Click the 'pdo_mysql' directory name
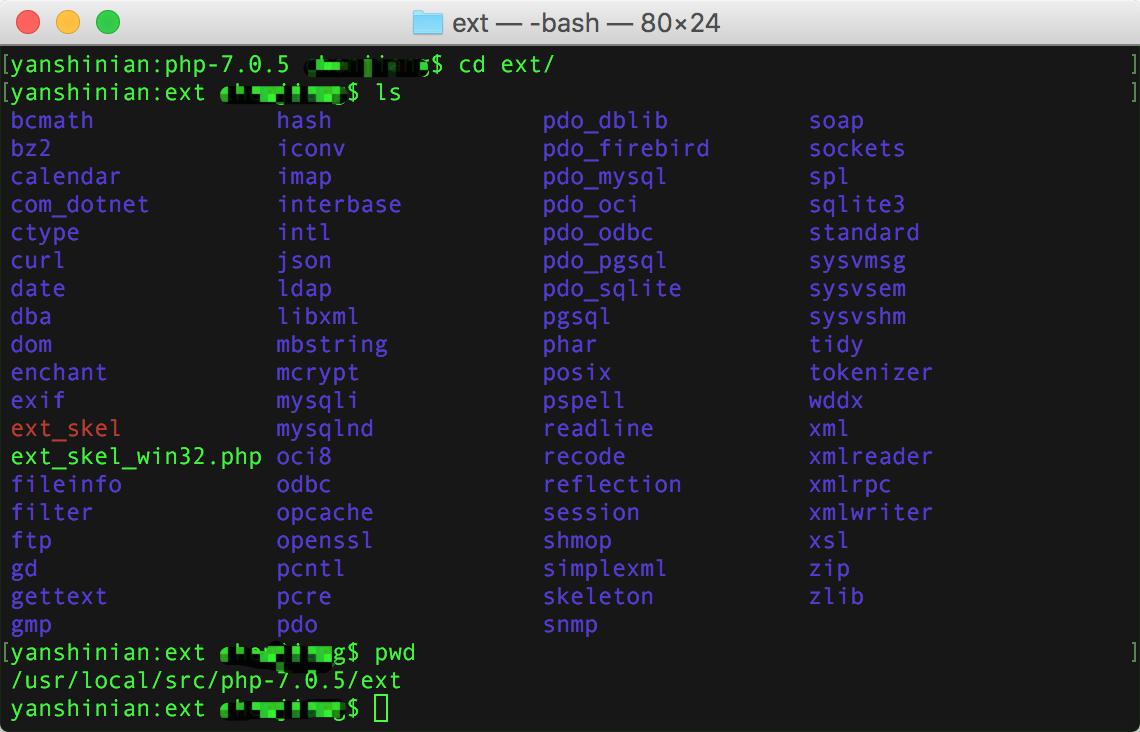The width and height of the screenshot is (1140, 732). click(605, 177)
